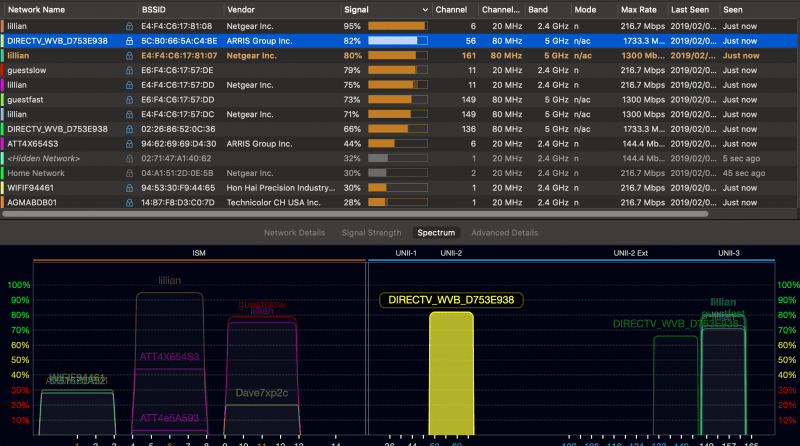
Task: Select the WIFIF94461 network row
Action: [398, 188]
